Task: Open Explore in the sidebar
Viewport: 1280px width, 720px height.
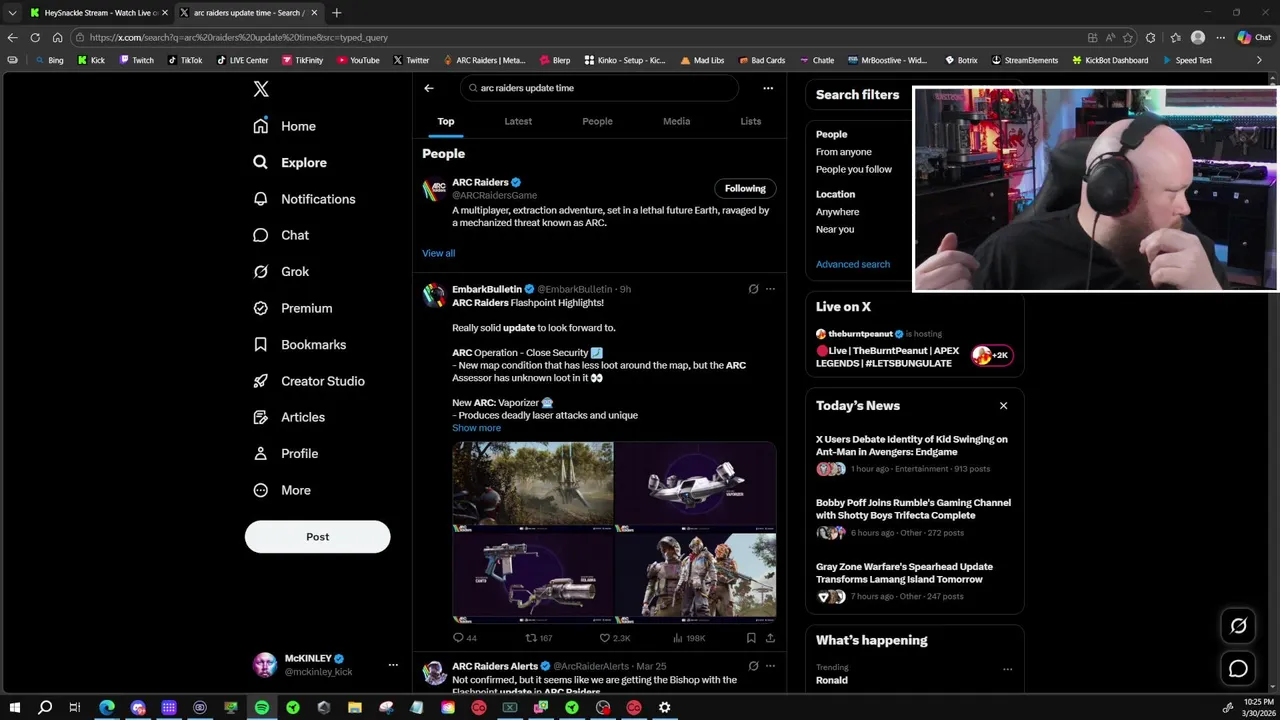Action: tap(290, 162)
